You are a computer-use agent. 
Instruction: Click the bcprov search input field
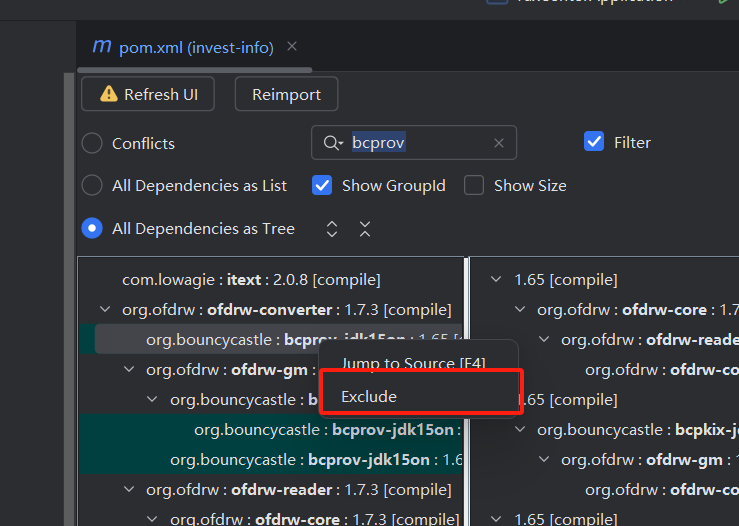414,142
